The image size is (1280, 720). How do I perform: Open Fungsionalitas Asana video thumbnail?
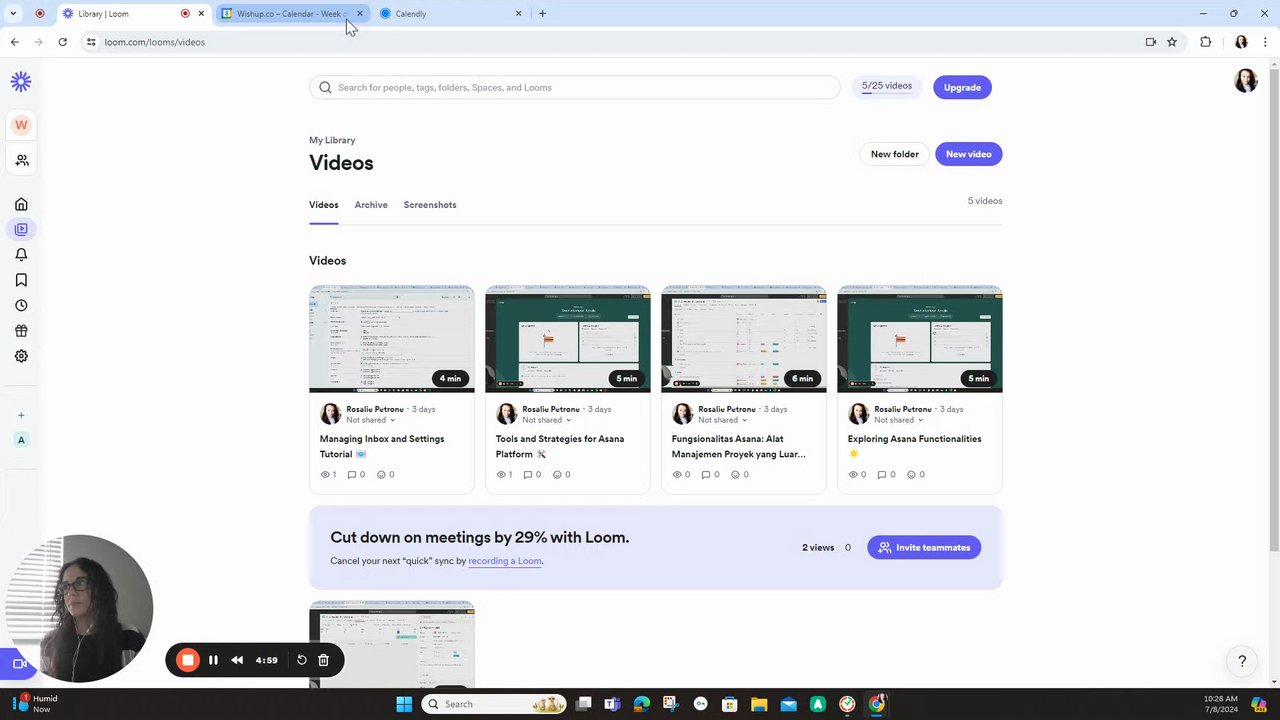(x=743, y=339)
